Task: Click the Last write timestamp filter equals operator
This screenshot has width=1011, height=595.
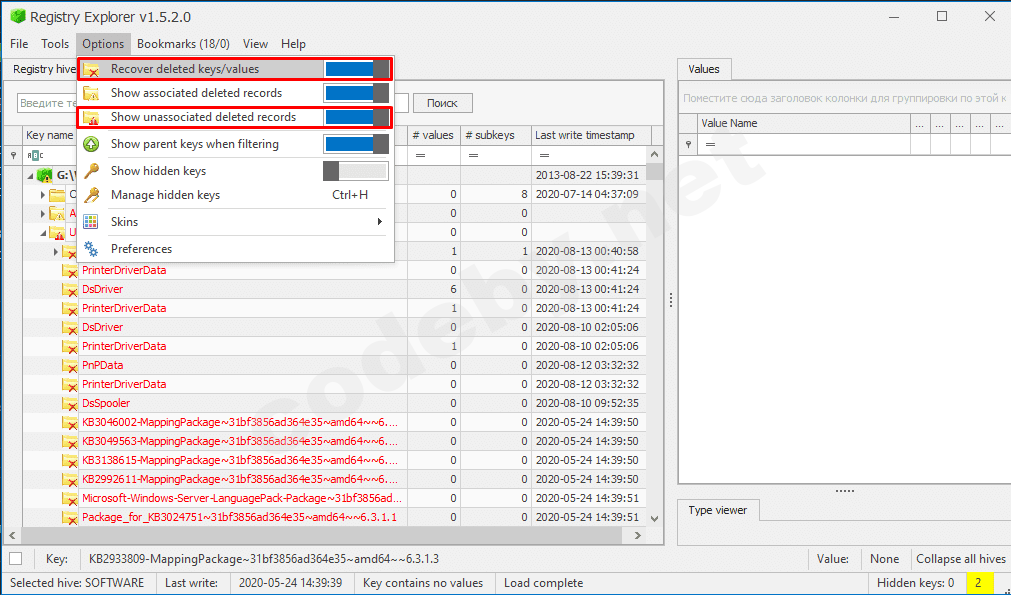Action: 545,155
